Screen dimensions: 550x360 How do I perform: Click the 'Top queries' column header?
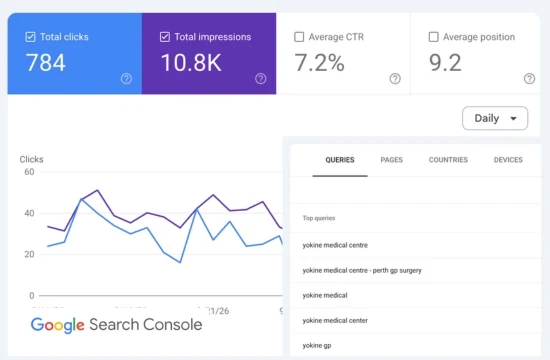pyautogui.click(x=319, y=218)
